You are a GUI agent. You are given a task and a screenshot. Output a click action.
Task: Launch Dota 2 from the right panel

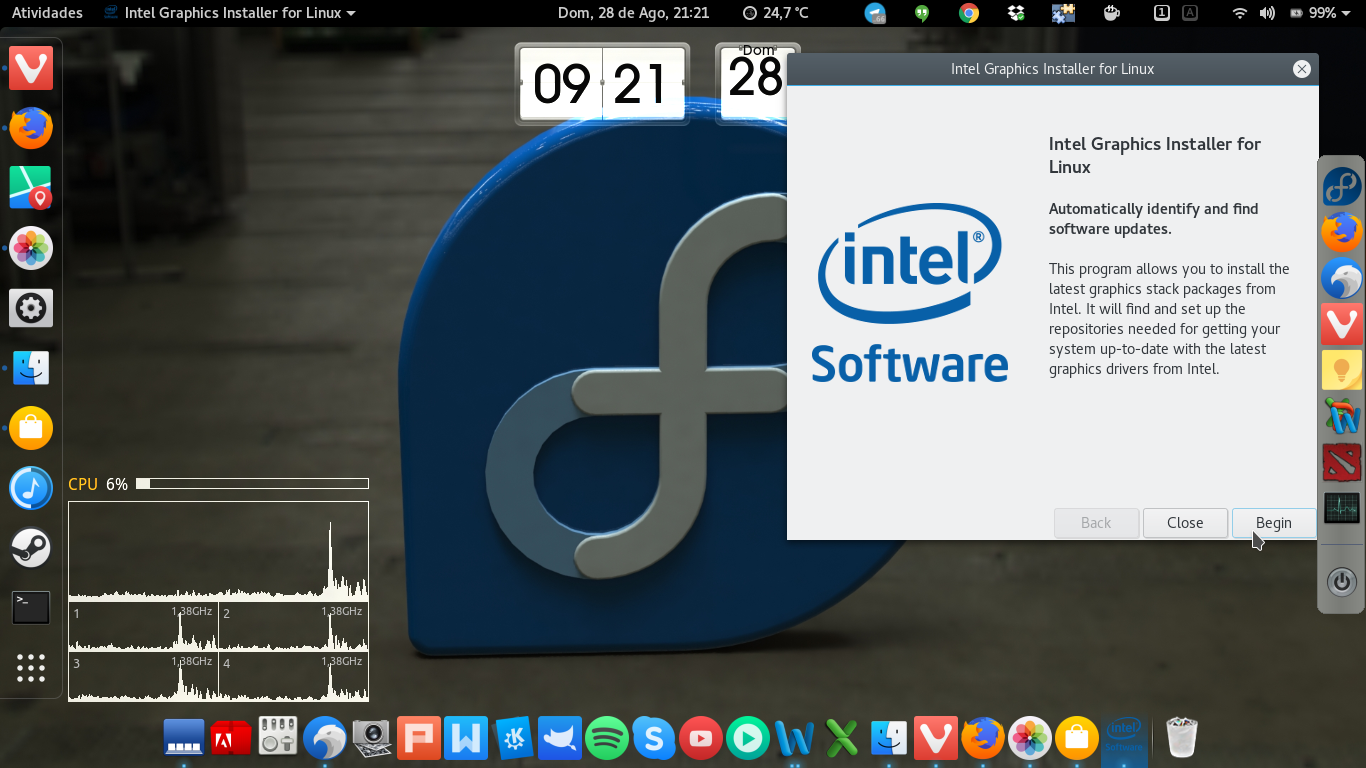pos(1341,462)
